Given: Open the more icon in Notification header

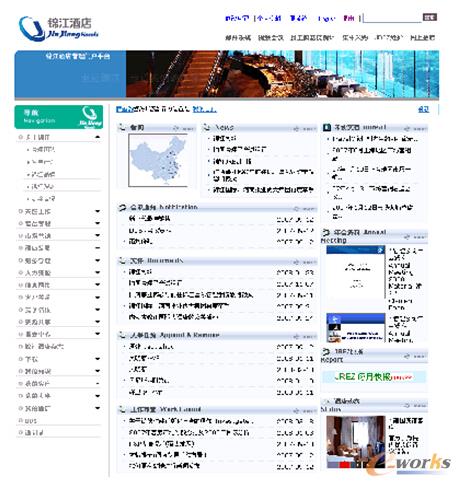Looking at the screenshot, I should coord(304,209).
